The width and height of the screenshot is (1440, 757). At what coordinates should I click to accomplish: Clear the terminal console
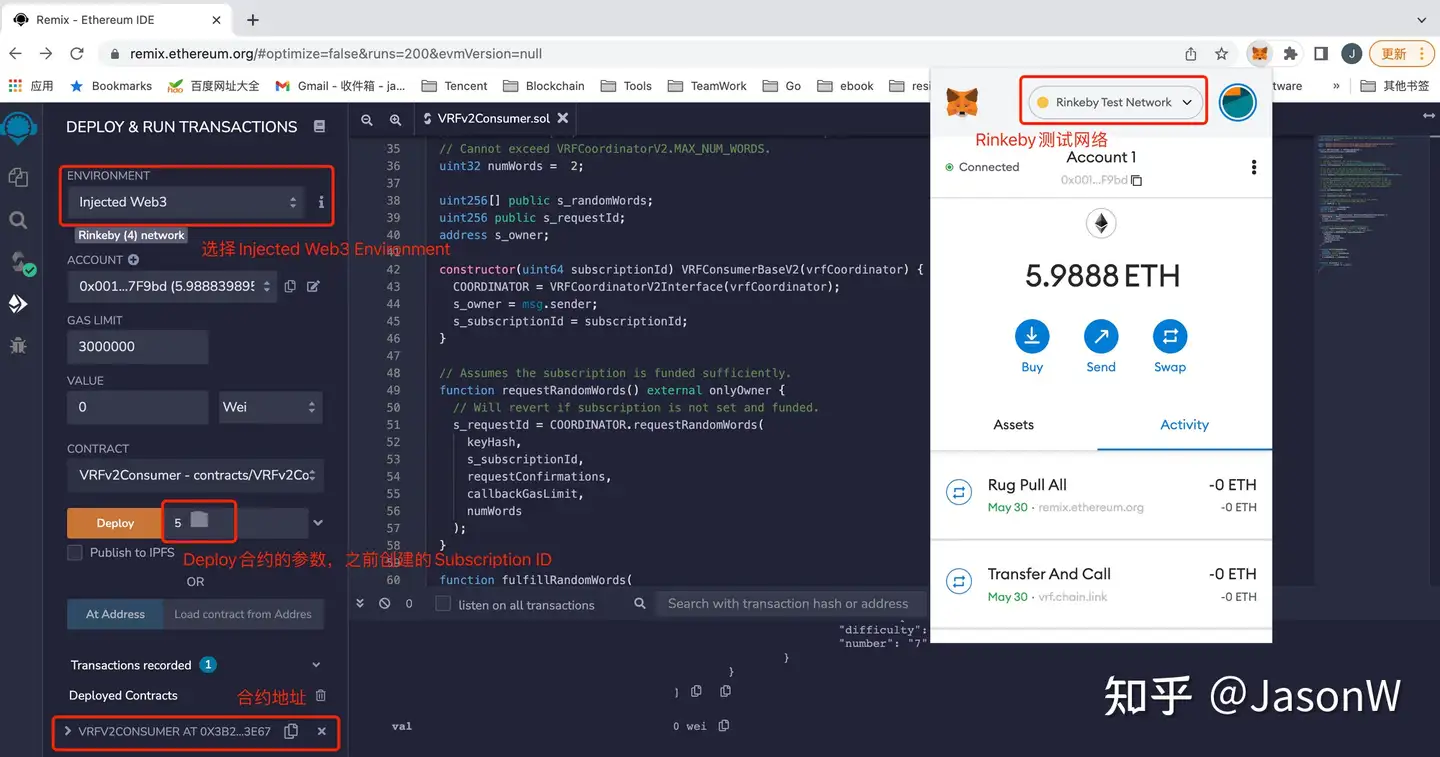384,604
